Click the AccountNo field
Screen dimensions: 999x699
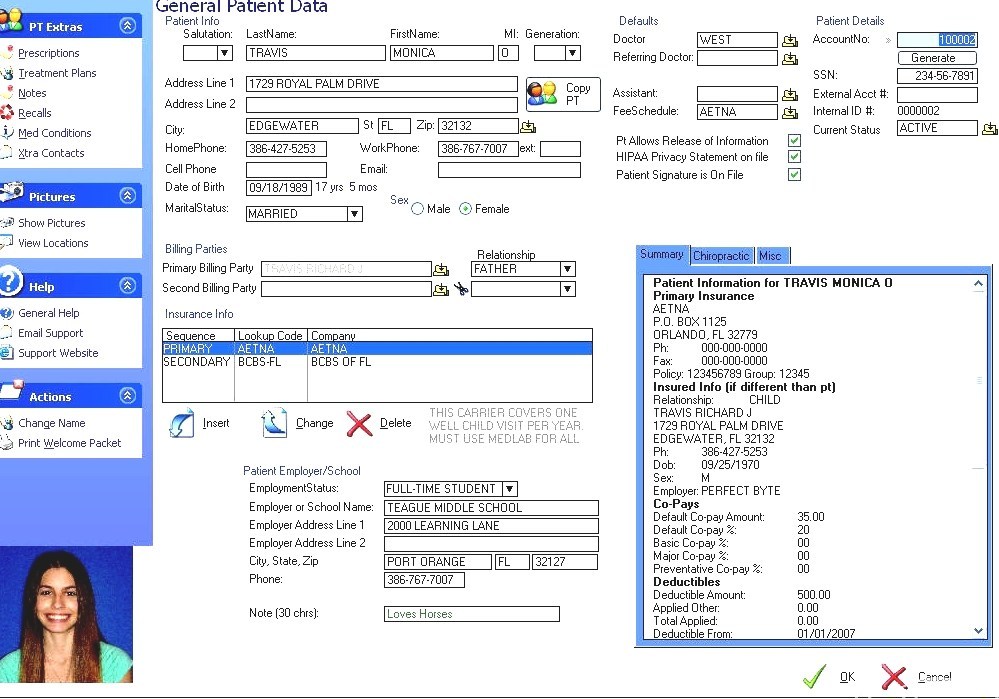pyautogui.click(x=937, y=40)
